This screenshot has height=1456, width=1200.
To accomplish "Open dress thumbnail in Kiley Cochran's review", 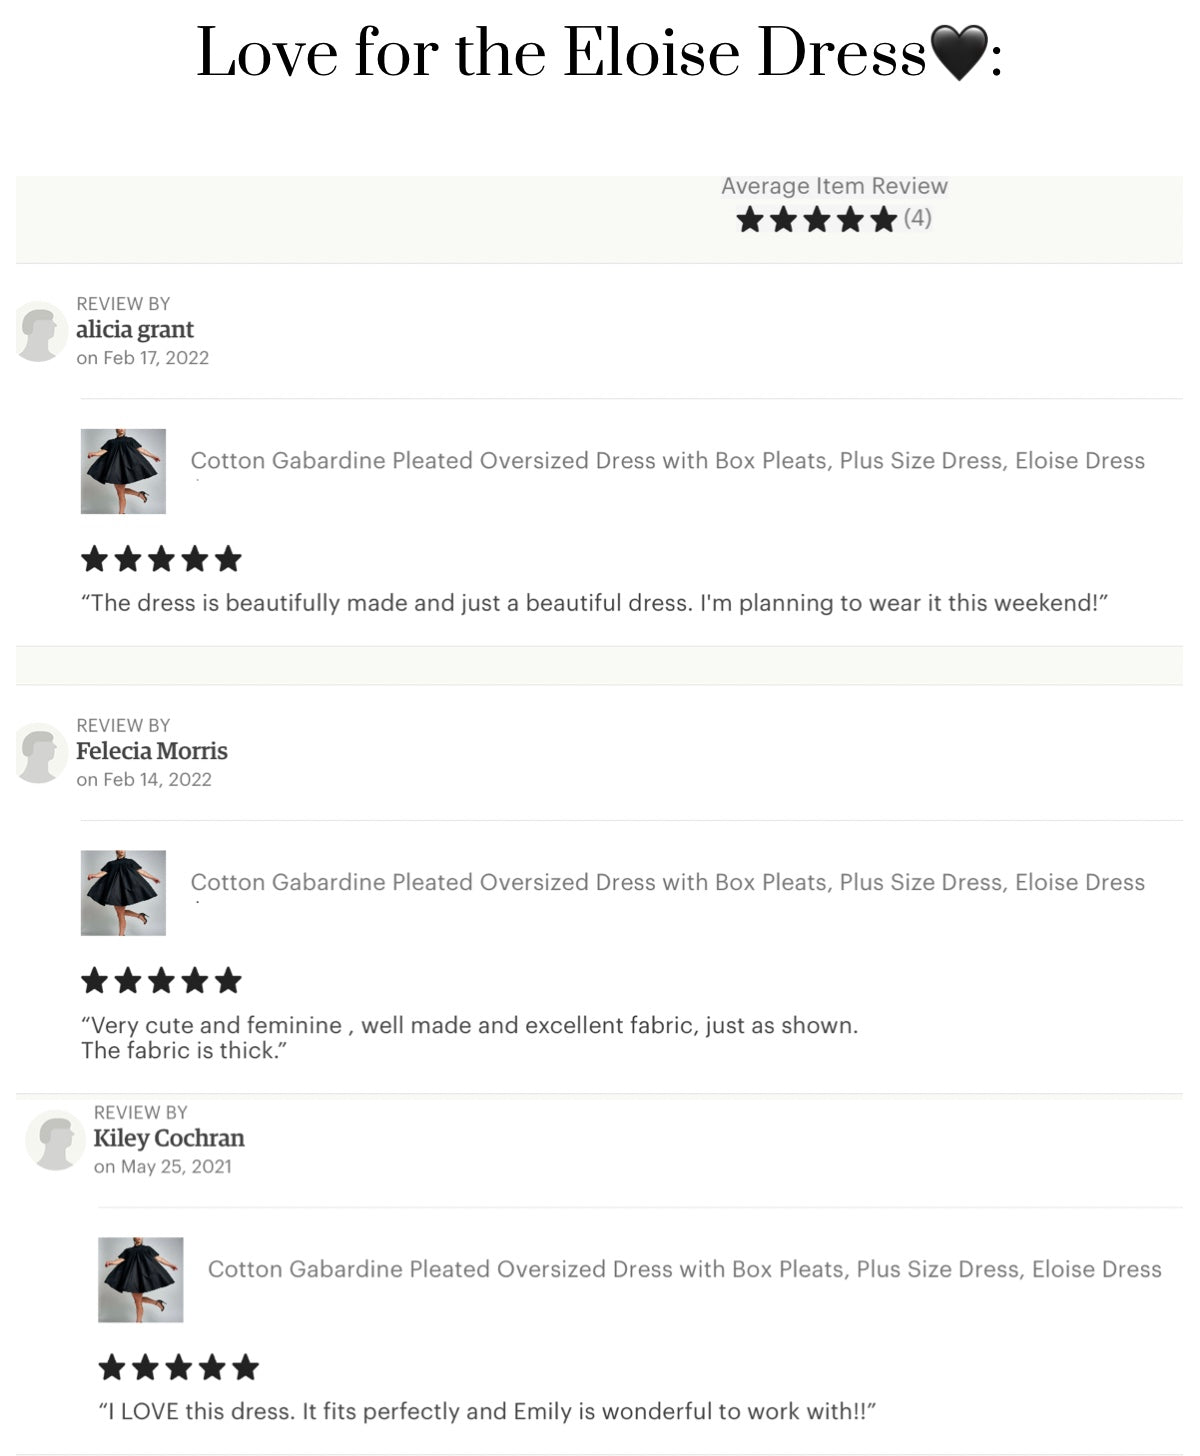I will point(140,1280).
